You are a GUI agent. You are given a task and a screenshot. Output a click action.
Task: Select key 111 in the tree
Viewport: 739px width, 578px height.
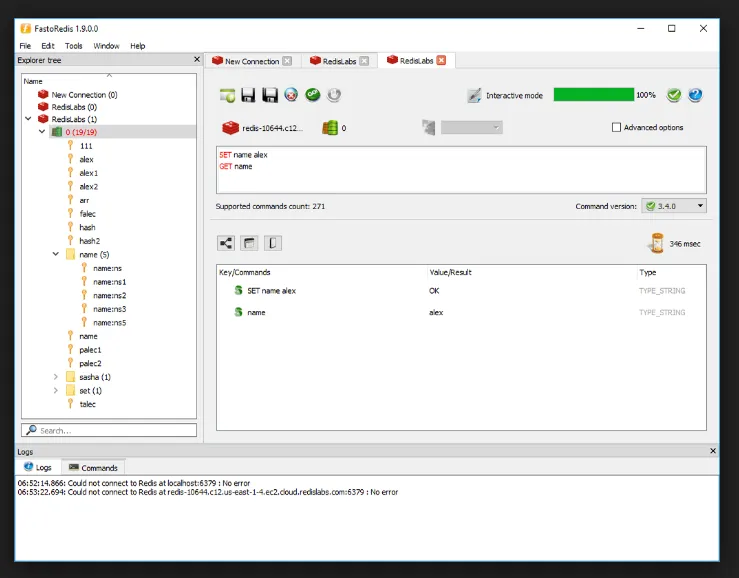(86, 146)
